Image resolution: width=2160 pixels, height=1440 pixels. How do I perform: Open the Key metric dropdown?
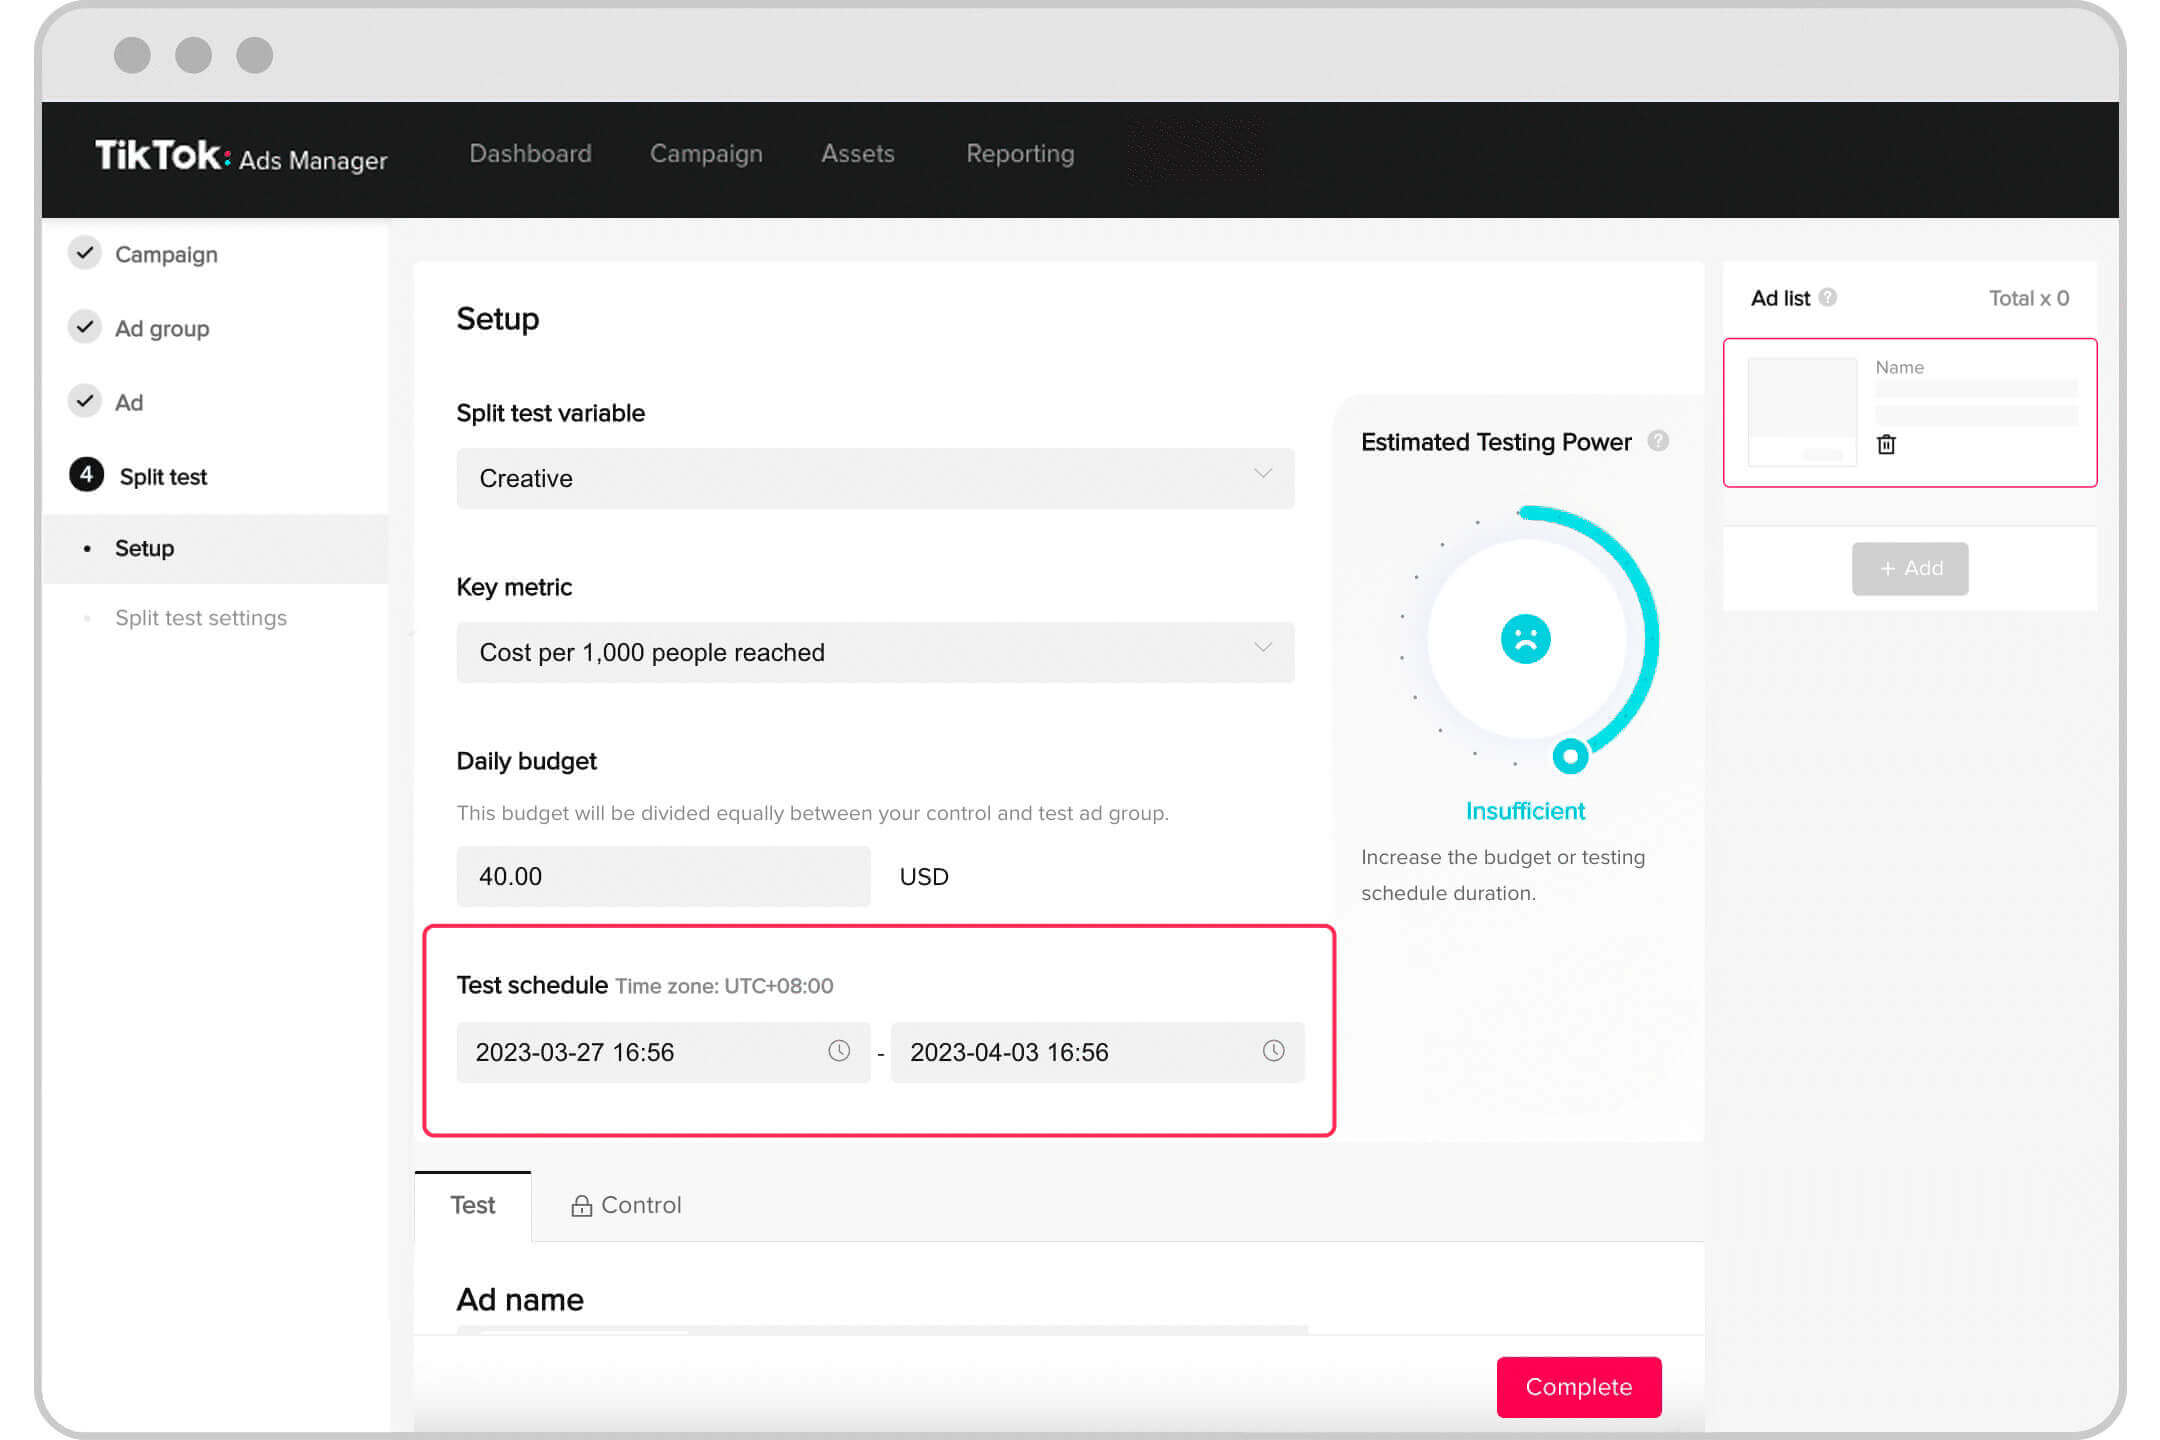[875, 652]
